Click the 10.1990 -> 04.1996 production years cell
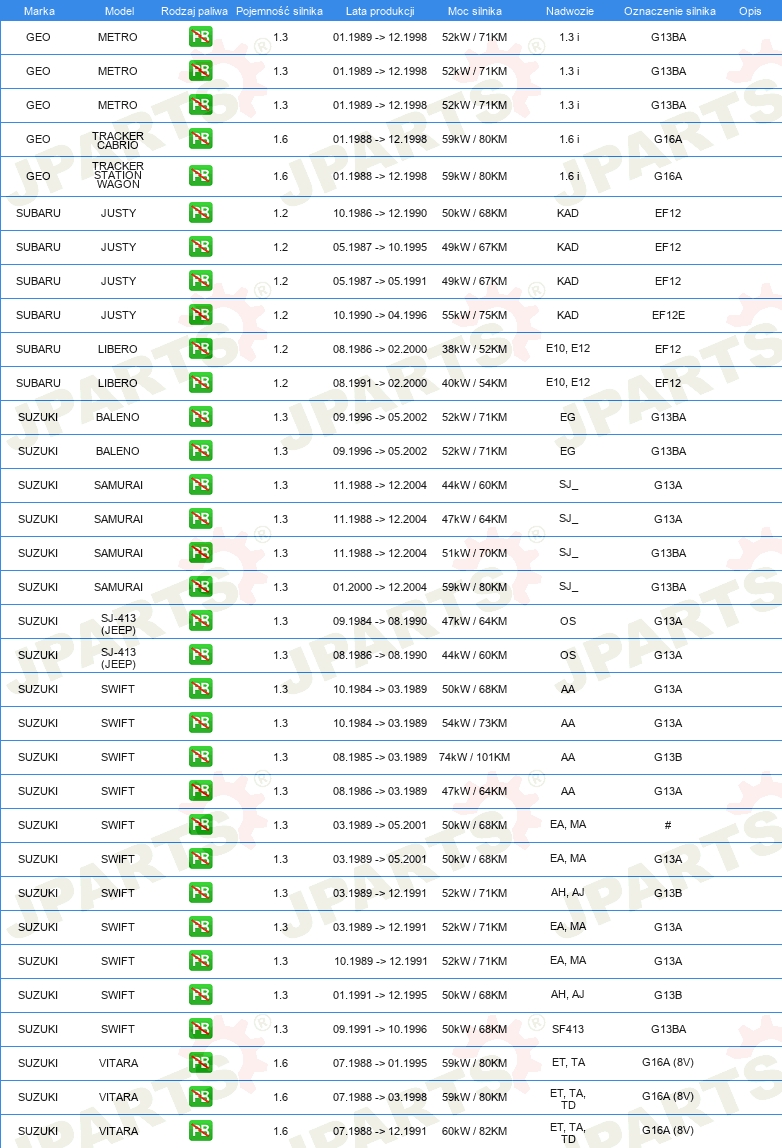 point(380,315)
